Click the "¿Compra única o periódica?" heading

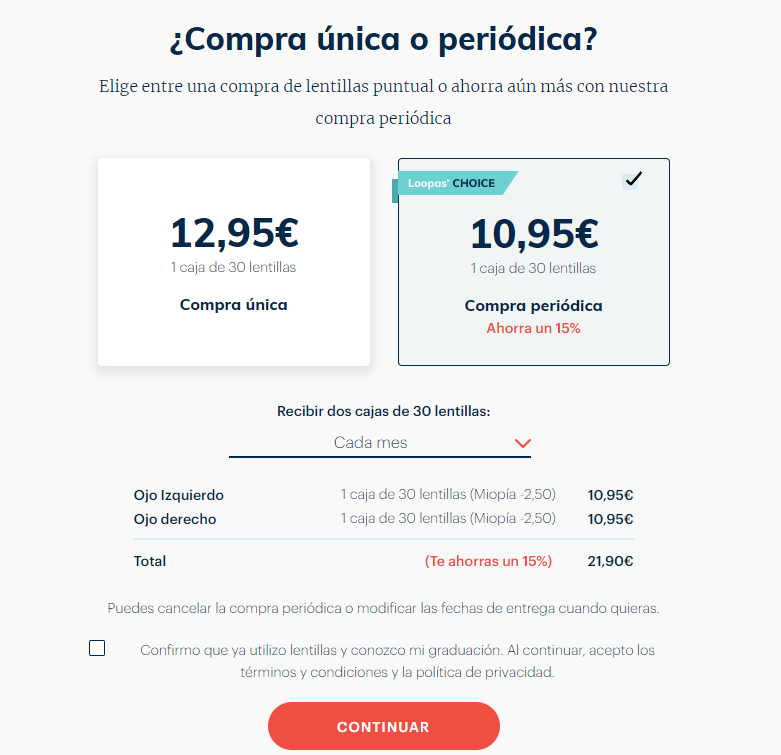[383, 41]
